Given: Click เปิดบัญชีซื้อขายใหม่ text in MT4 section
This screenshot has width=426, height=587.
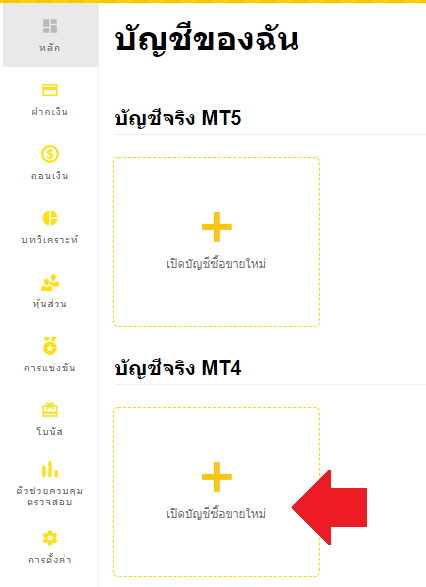Looking at the screenshot, I should (x=216, y=514).
